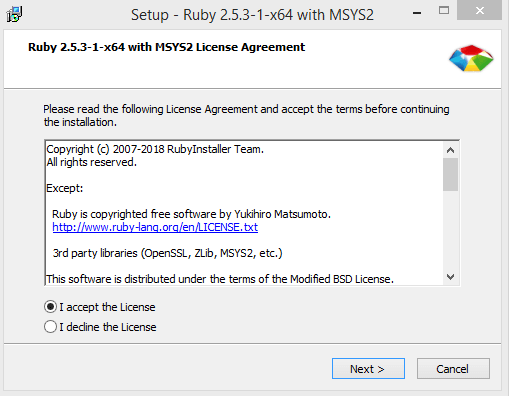
Task: Click the "Please read the following License Agreement" instruction
Action: [246, 115]
